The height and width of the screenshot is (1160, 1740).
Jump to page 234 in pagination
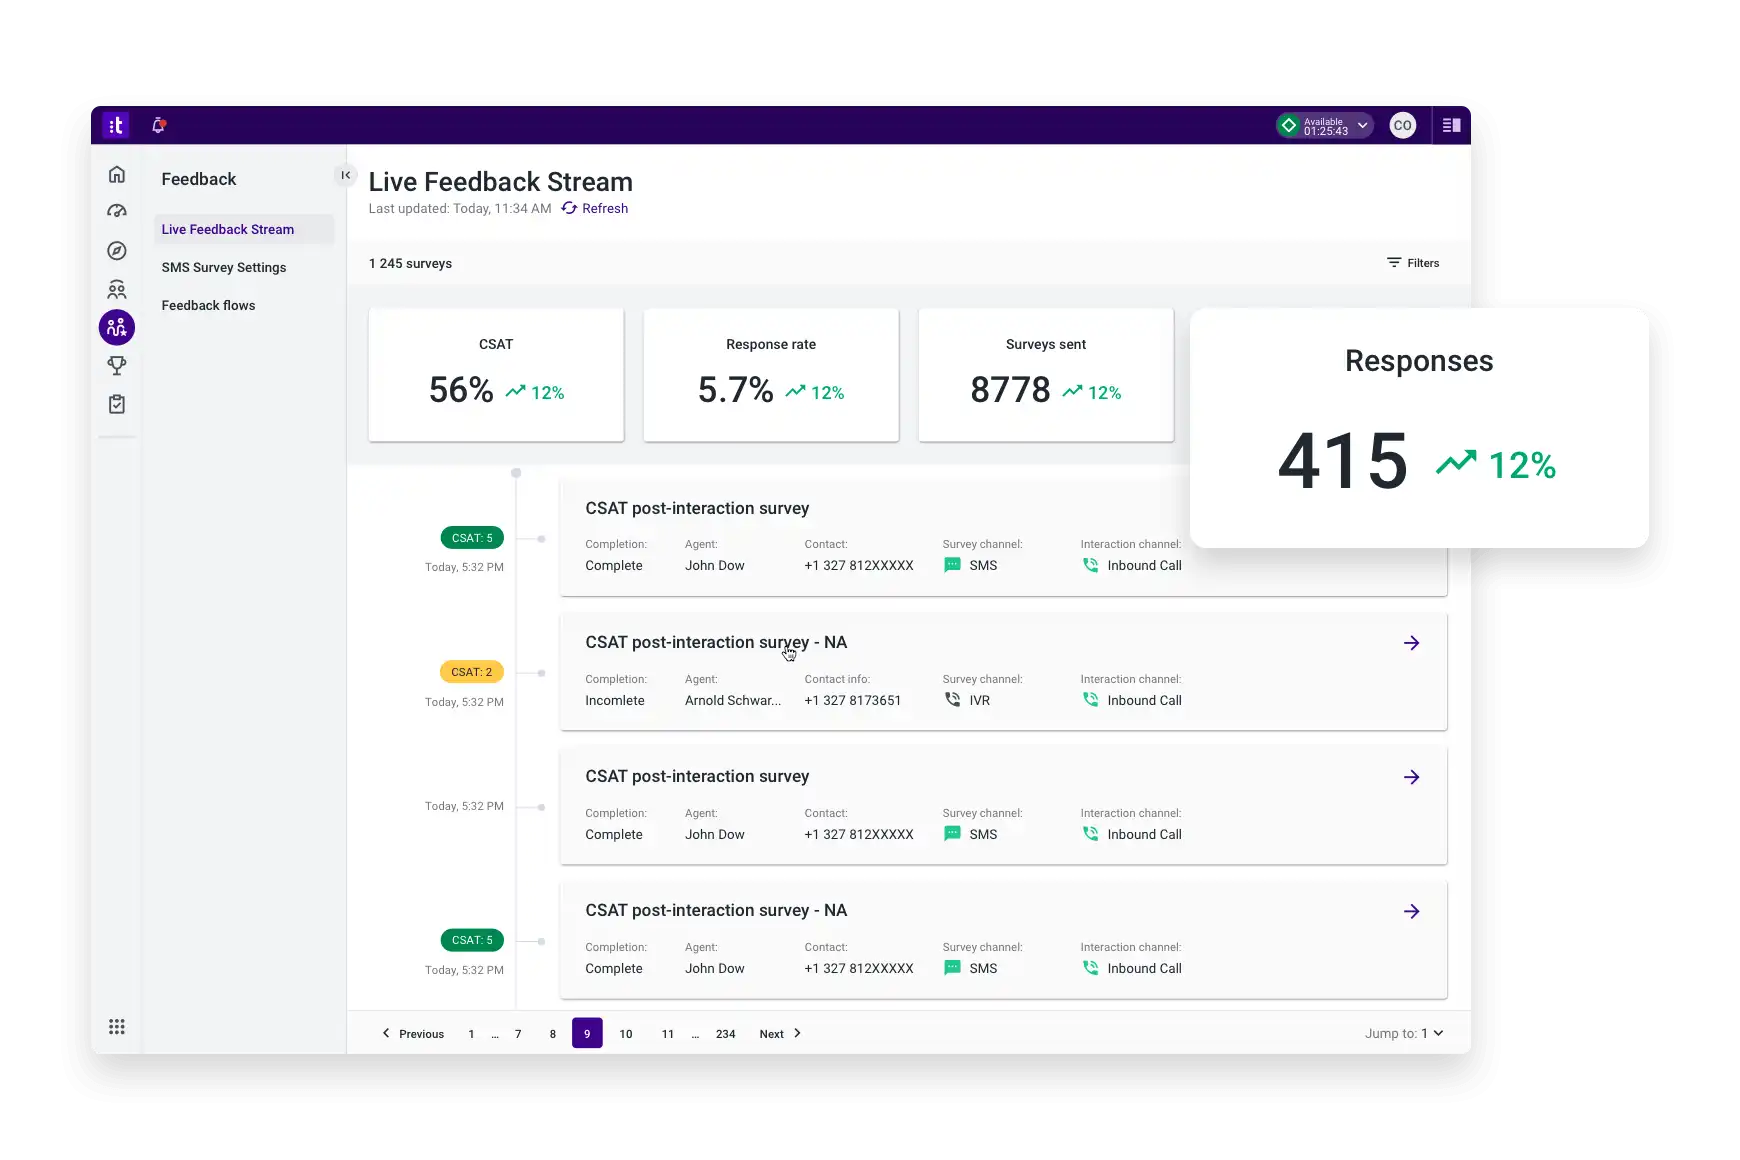point(726,1033)
